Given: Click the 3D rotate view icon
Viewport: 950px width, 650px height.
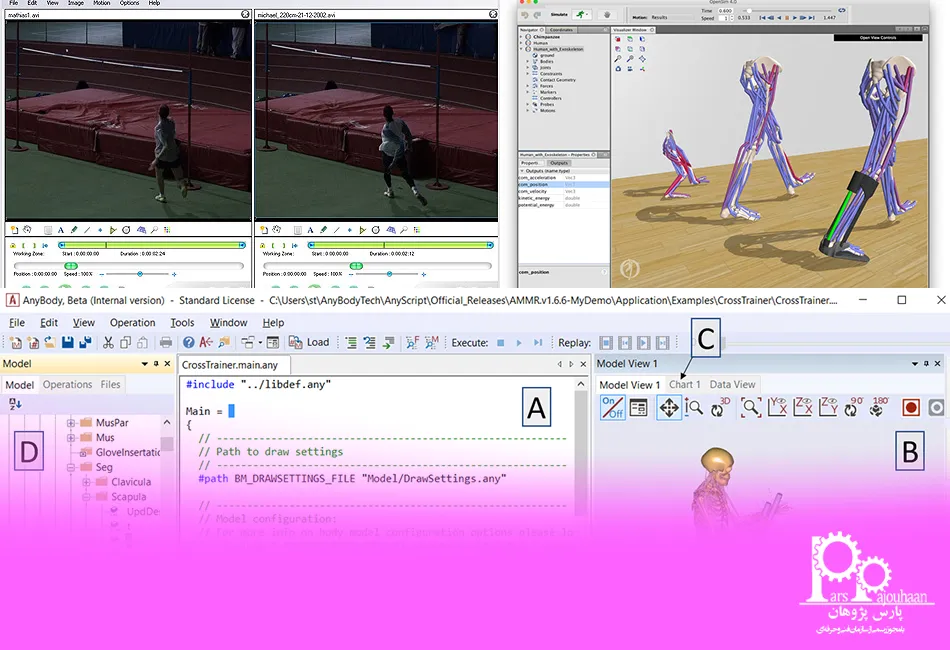Looking at the screenshot, I should (x=719, y=408).
